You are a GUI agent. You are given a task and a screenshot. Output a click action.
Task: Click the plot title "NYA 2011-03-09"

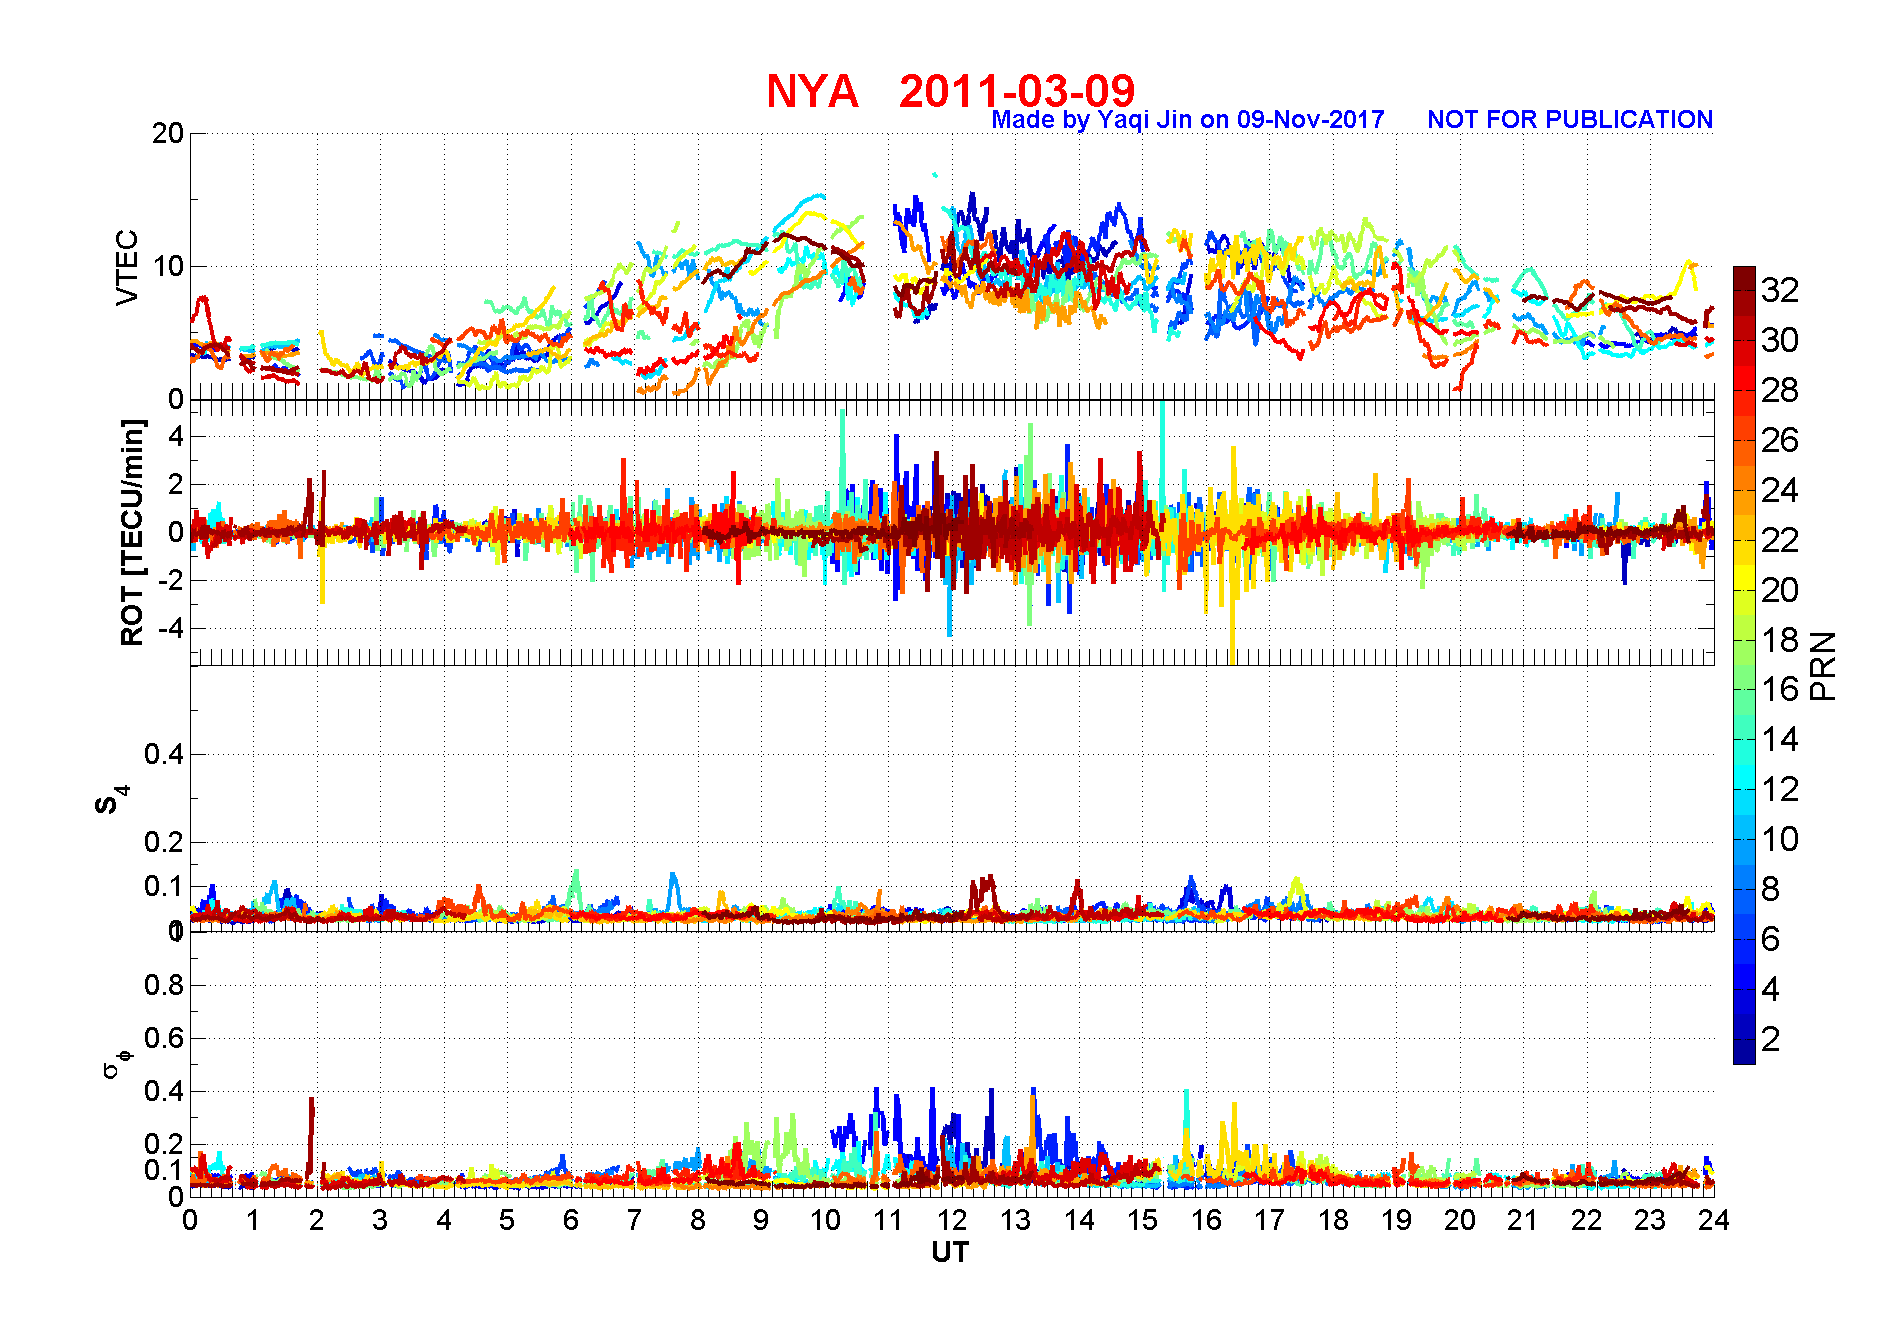point(950,91)
